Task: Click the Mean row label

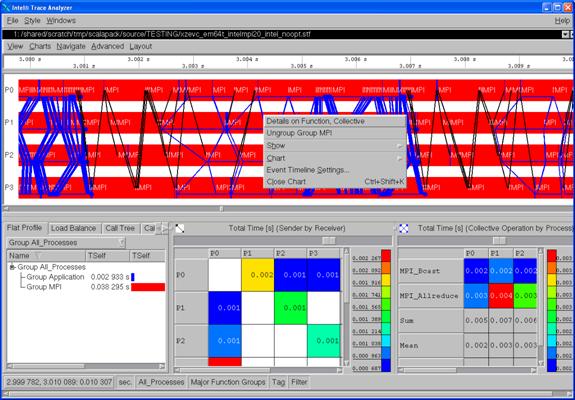Action: 431,345
